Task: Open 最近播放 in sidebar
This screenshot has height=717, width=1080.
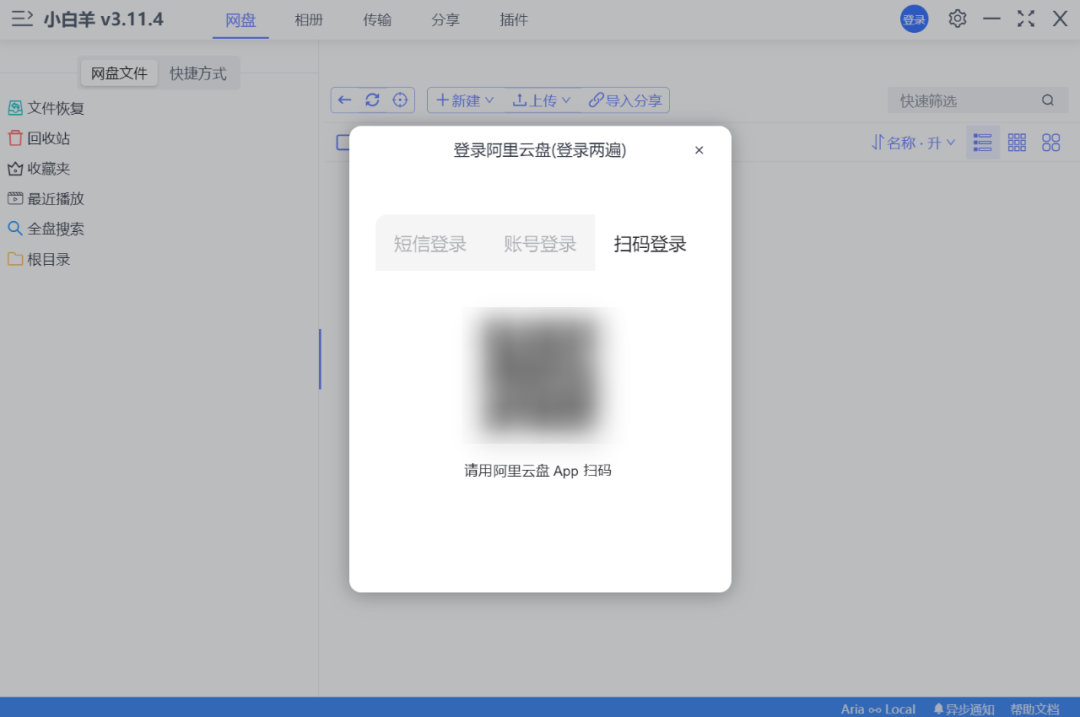Action: (x=46, y=199)
